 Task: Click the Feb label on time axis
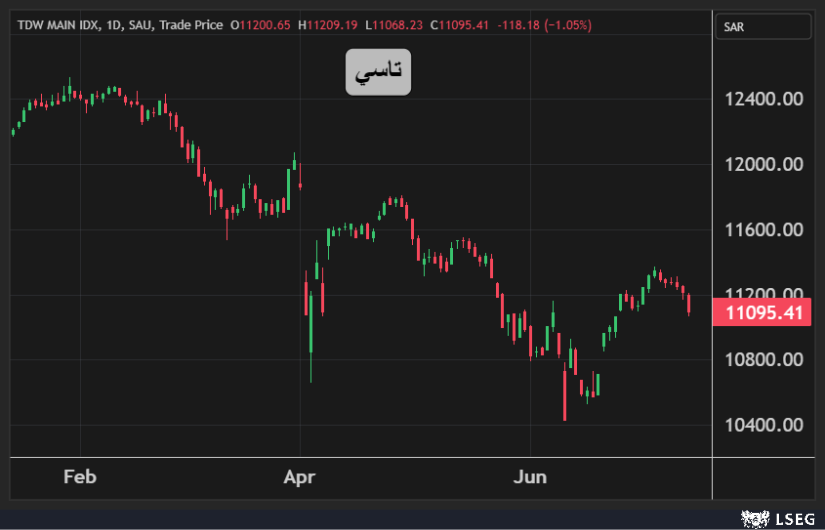click(x=79, y=477)
